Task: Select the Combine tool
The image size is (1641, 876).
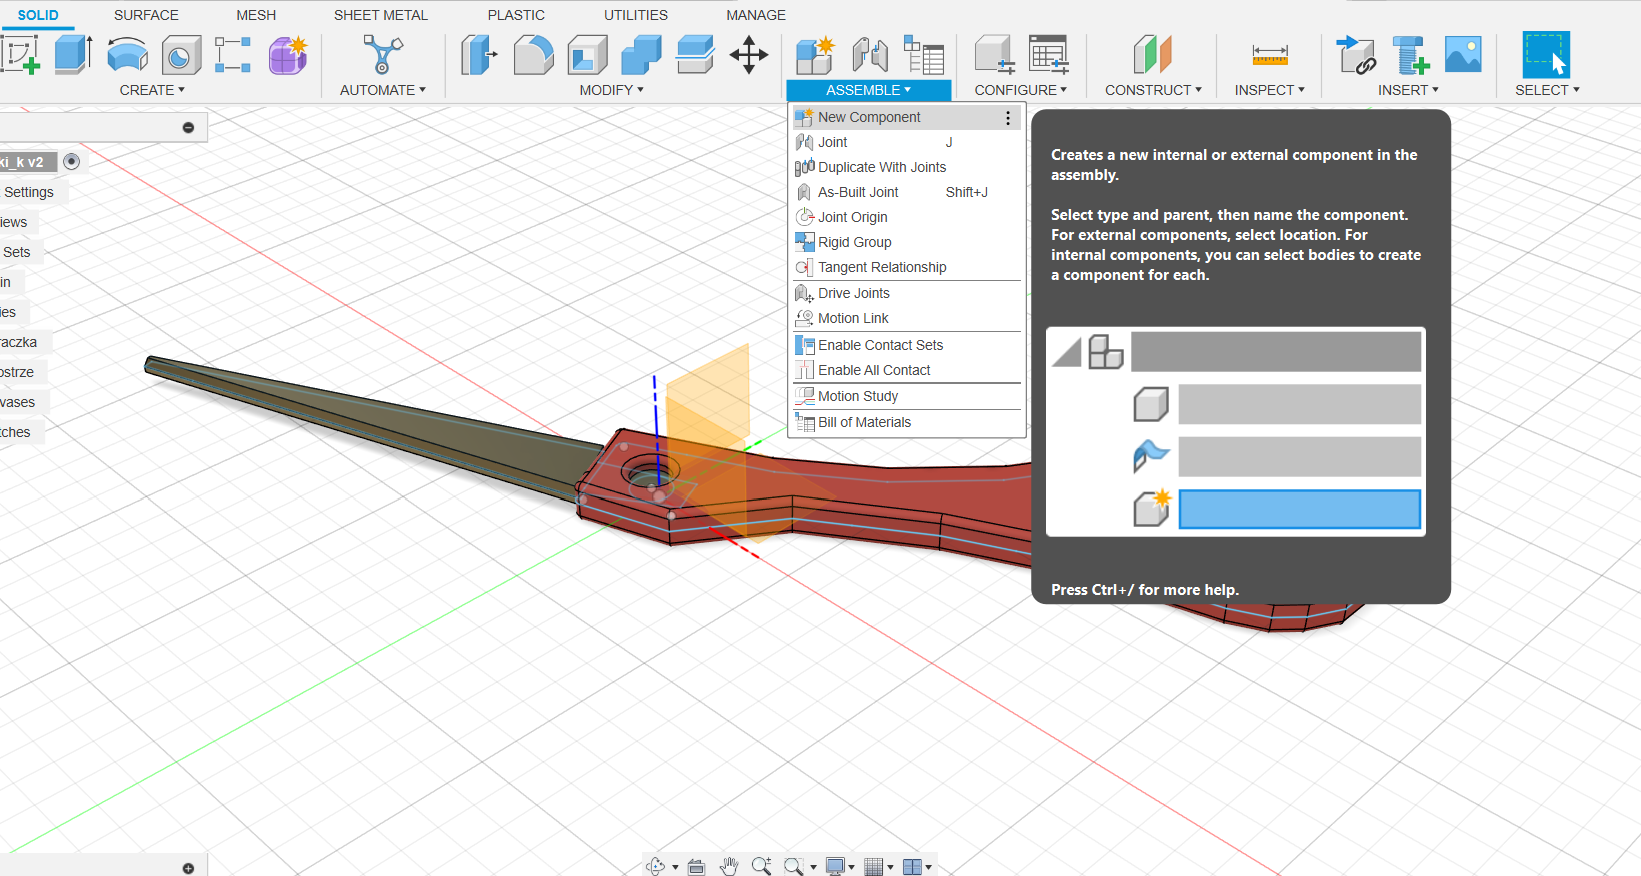Action: [x=641, y=55]
